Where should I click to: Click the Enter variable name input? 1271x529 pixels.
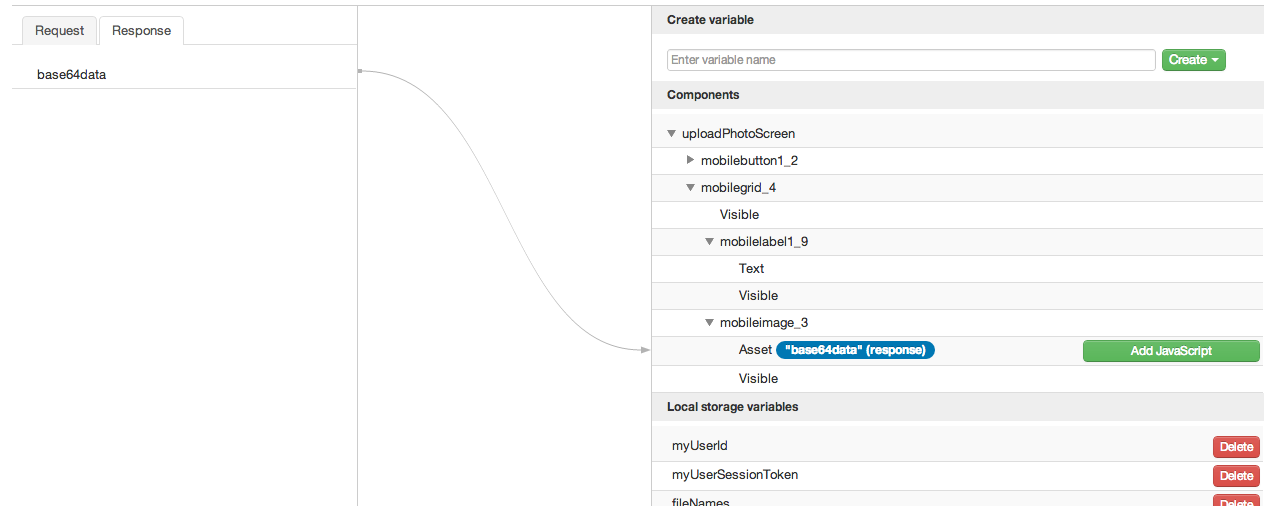click(911, 60)
